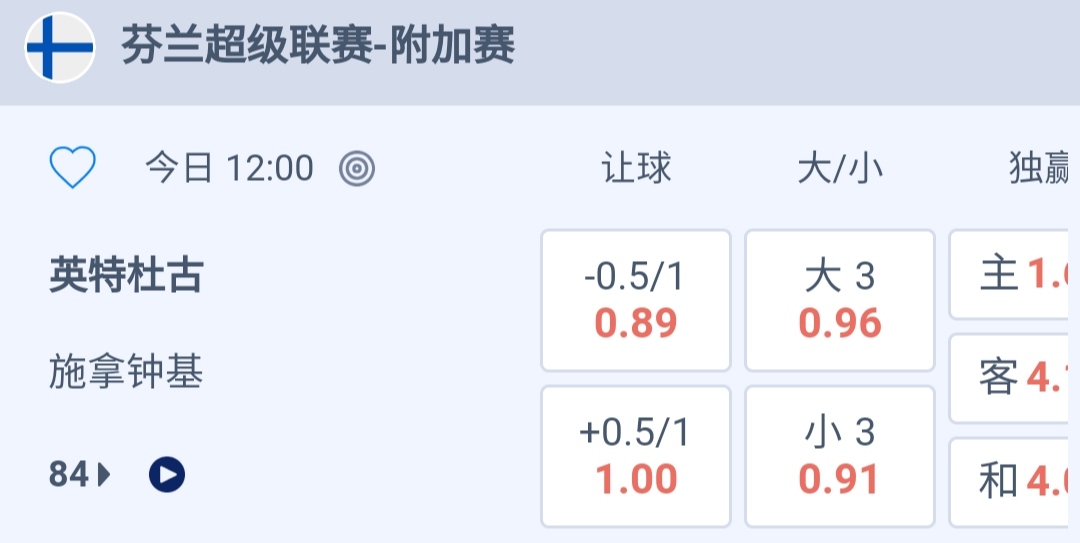Tap the Finland flag icon
The height and width of the screenshot is (543, 1080).
60,47
